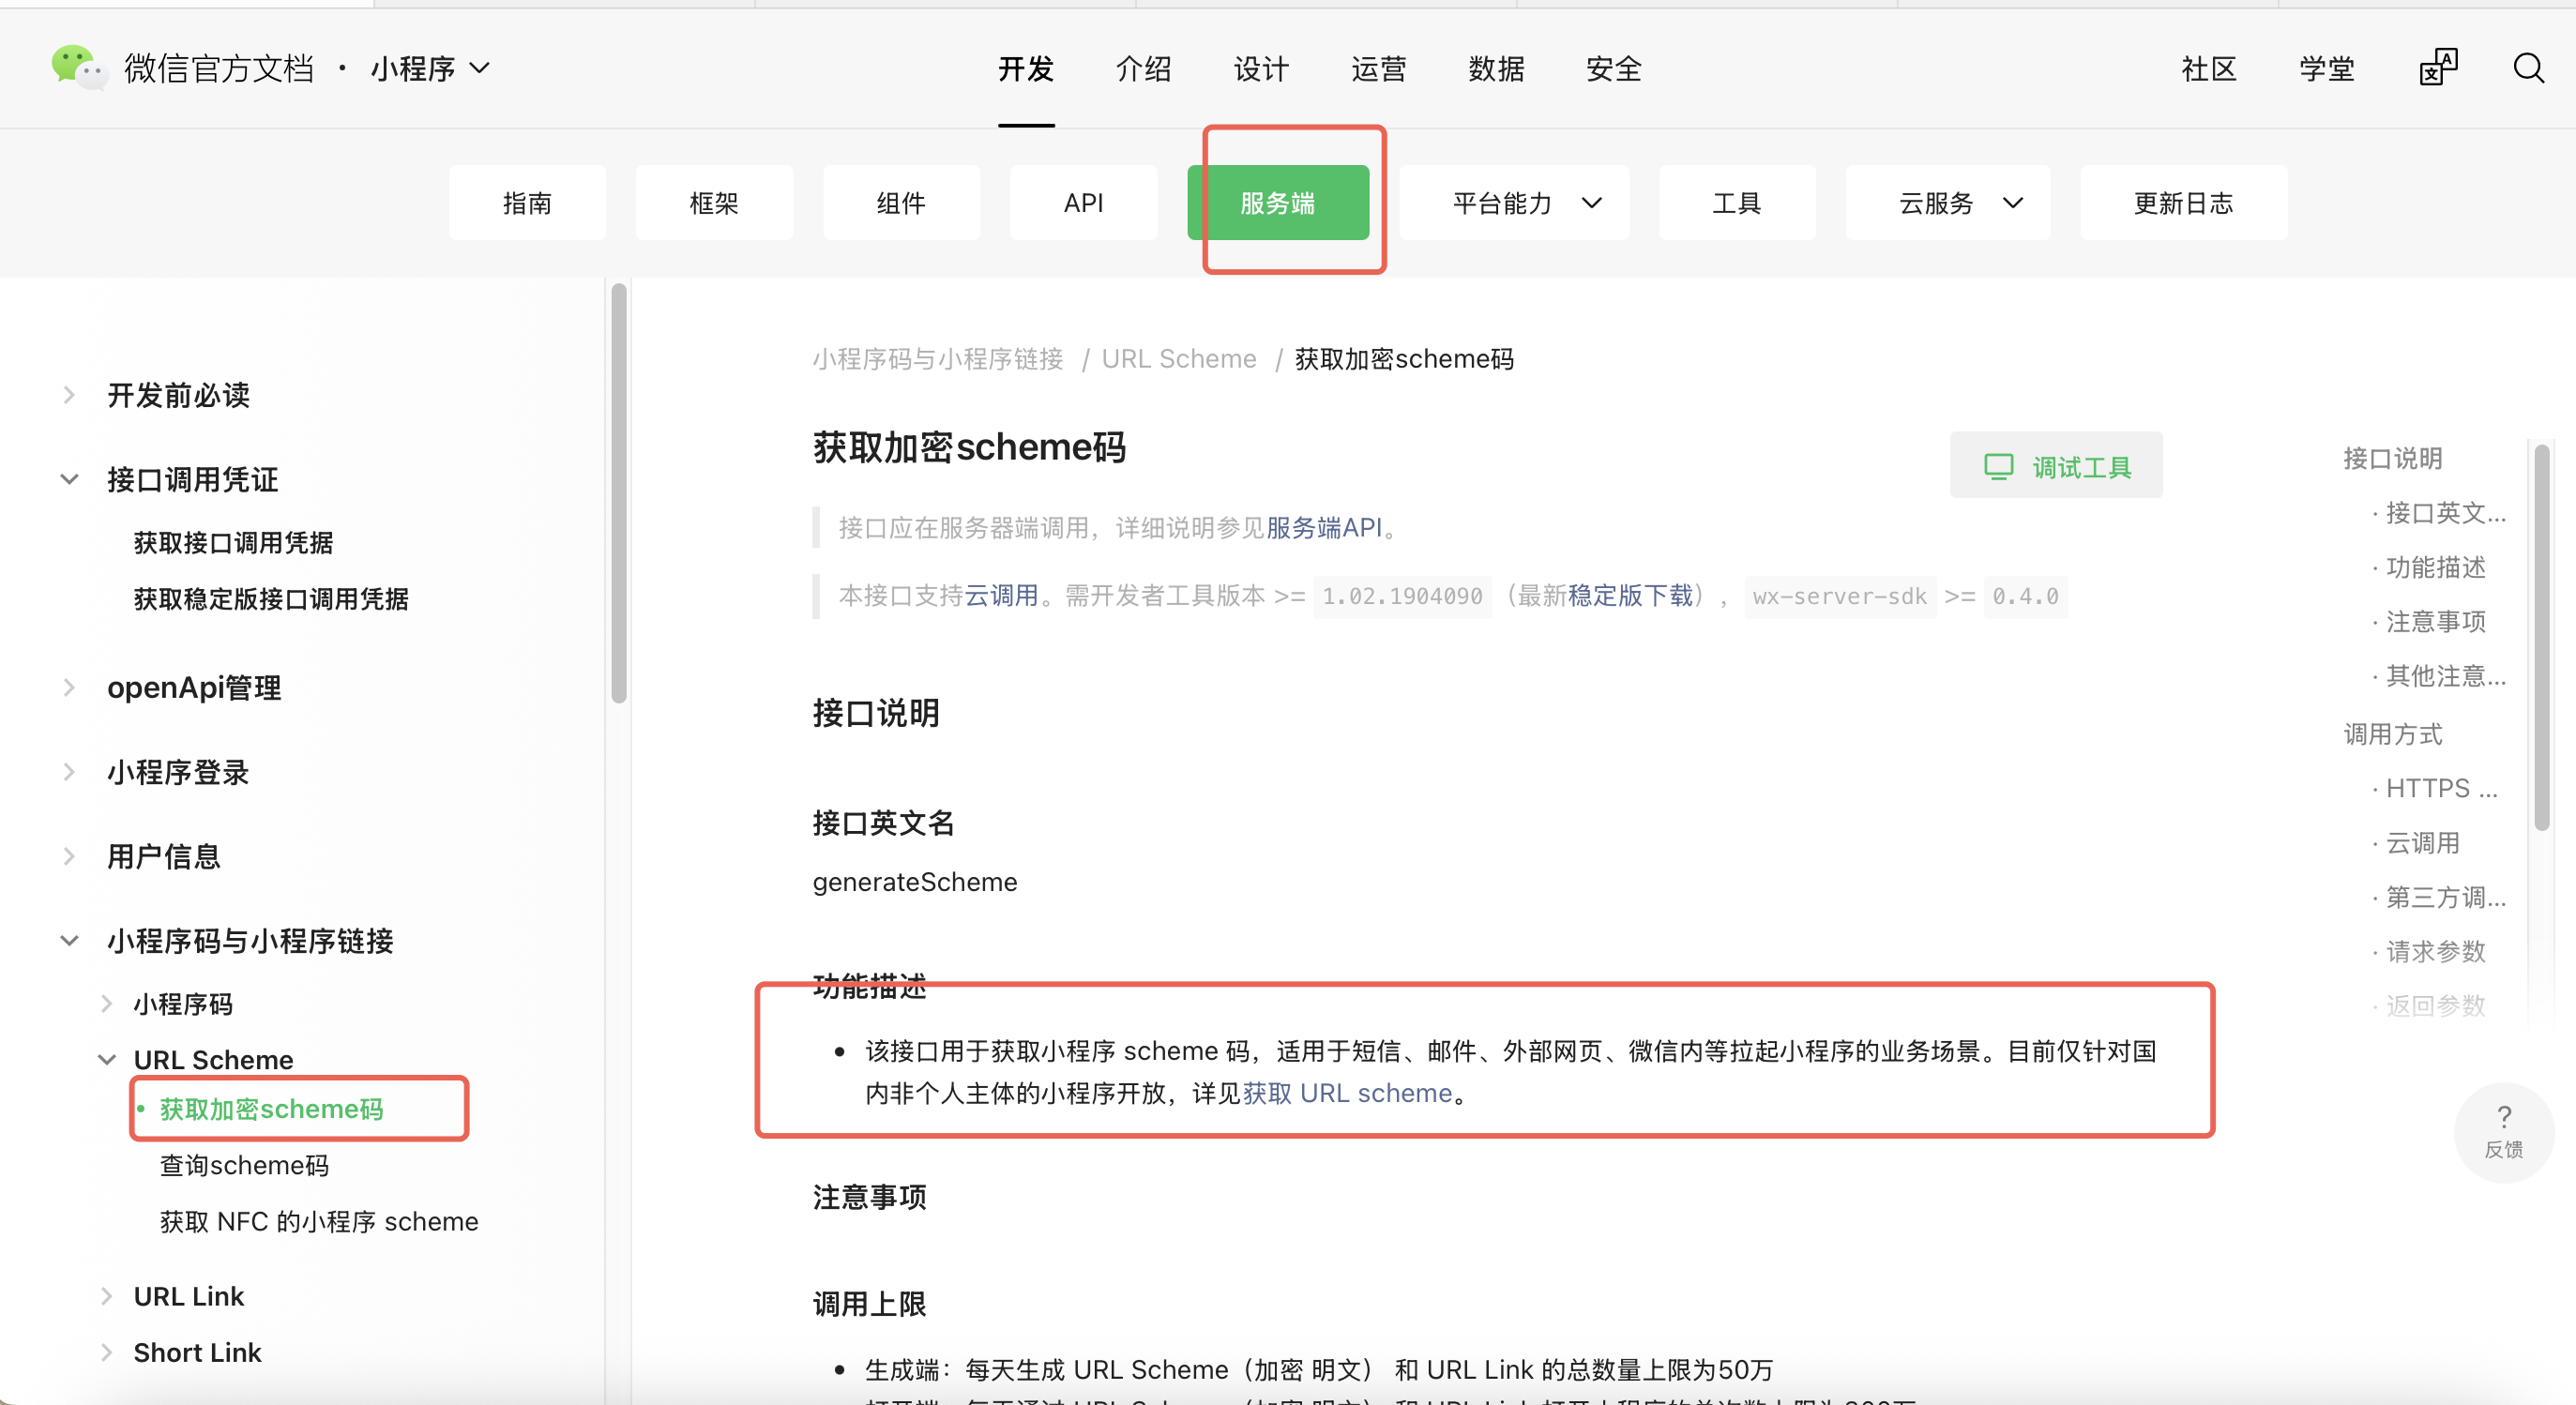Select 查询scheme码 in the sidebar
The image size is (2576, 1405).
[245, 1165]
